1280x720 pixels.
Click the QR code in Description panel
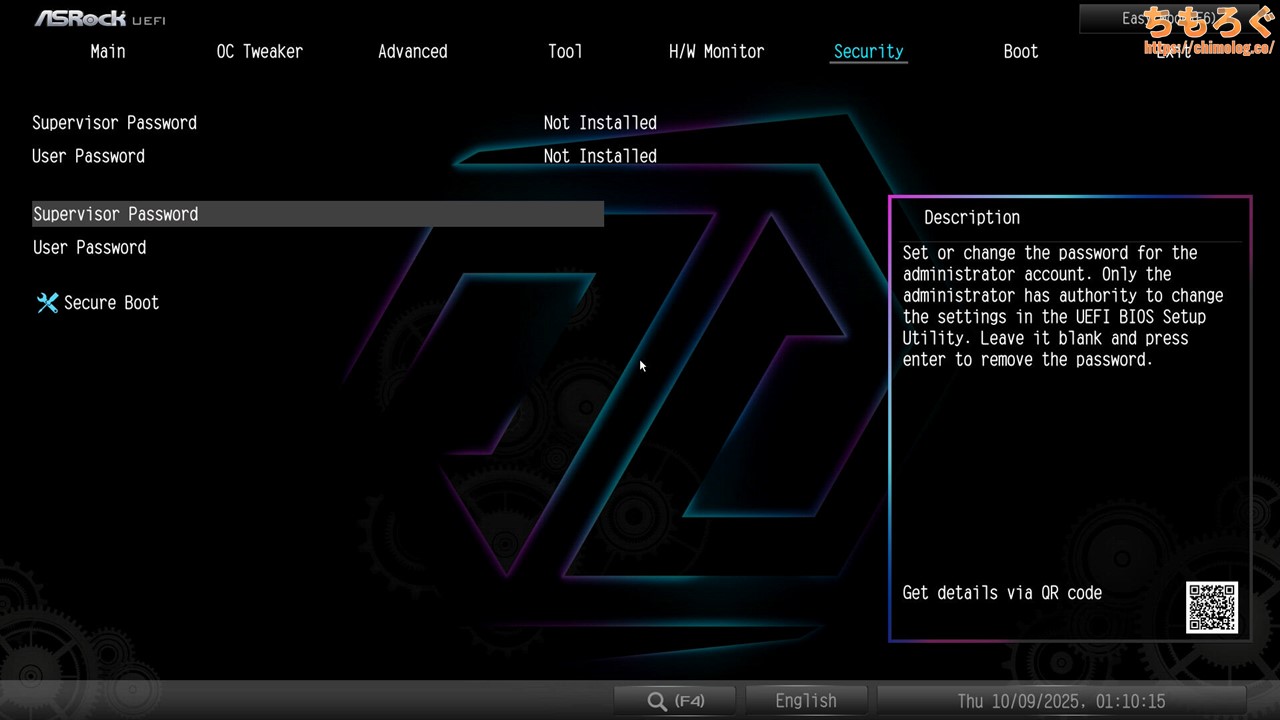(1212, 607)
